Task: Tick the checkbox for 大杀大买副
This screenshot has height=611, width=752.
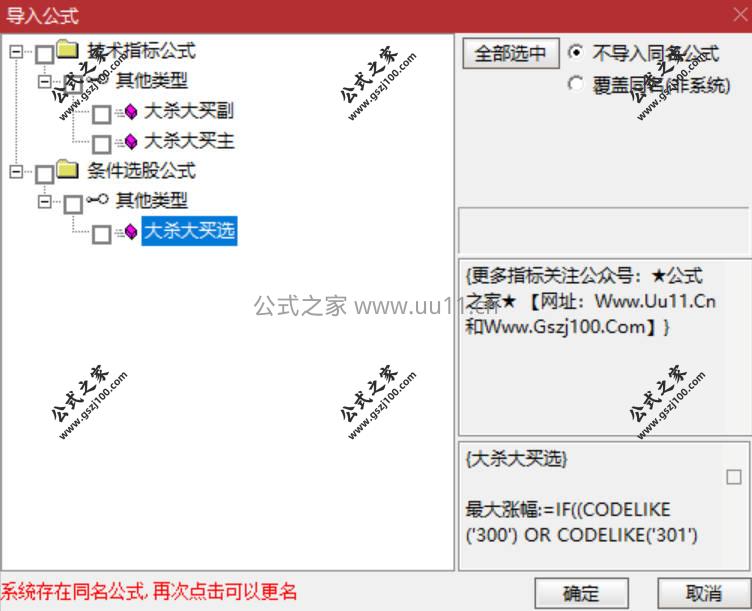Action: tap(101, 114)
